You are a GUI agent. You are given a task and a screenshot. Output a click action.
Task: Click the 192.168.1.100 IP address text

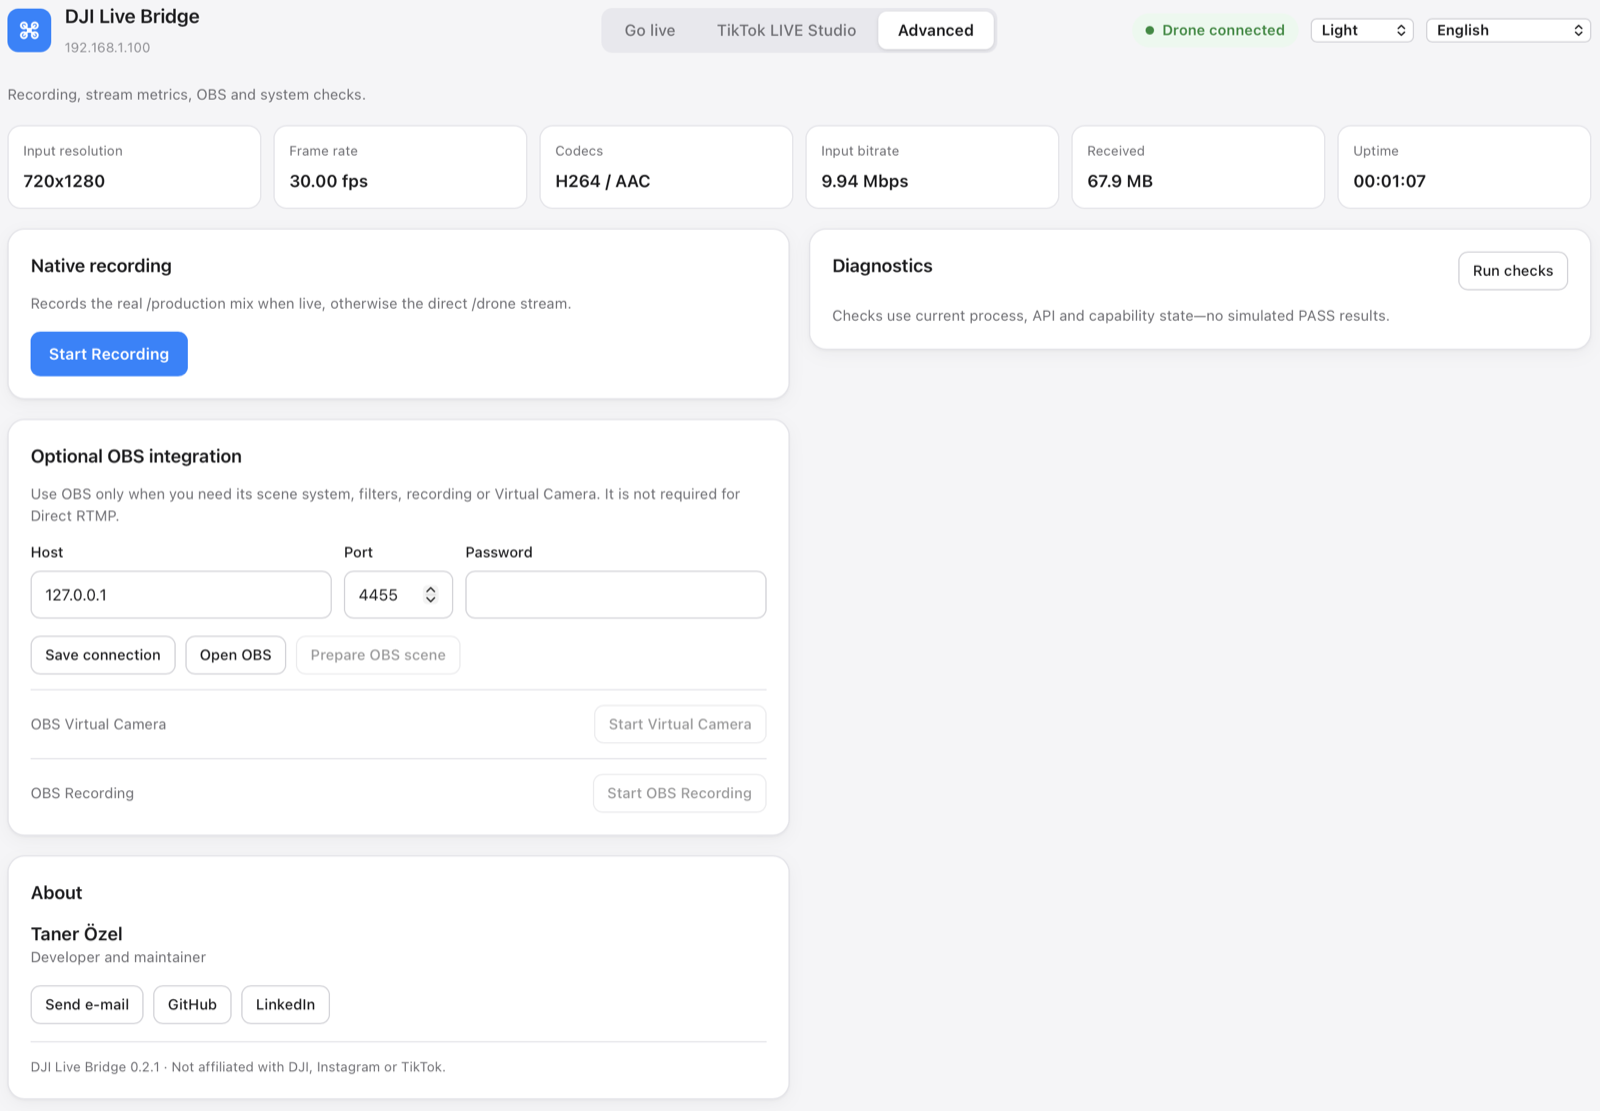pyautogui.click(x=108, y=47)
